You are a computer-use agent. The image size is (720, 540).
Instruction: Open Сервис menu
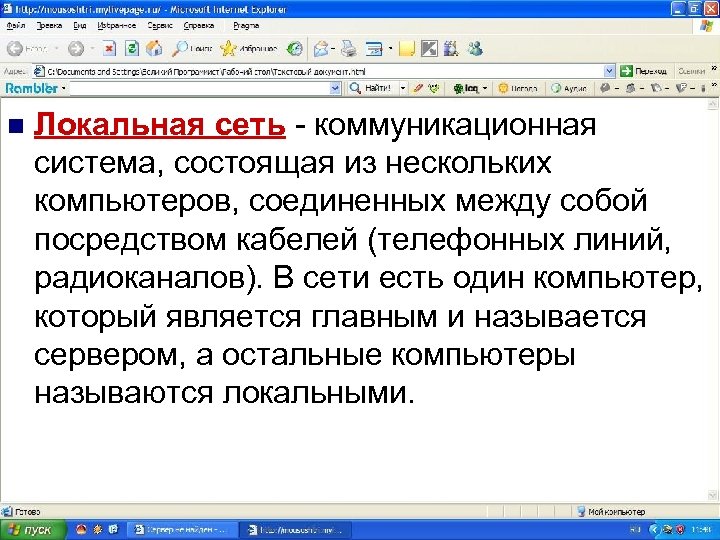pos(160,26)
